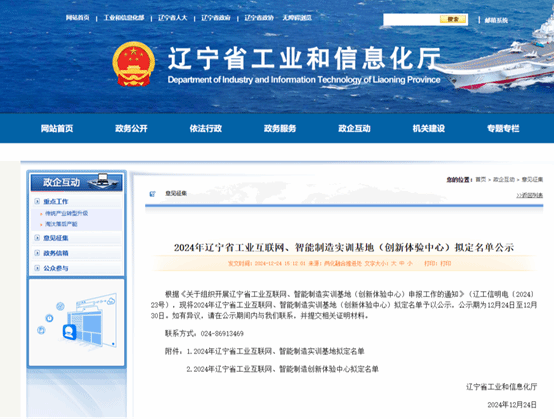The width and height of the screenshot is (554, 419).
Task: Open 机关建设 navigation item
Action: [x=429, y=129]
